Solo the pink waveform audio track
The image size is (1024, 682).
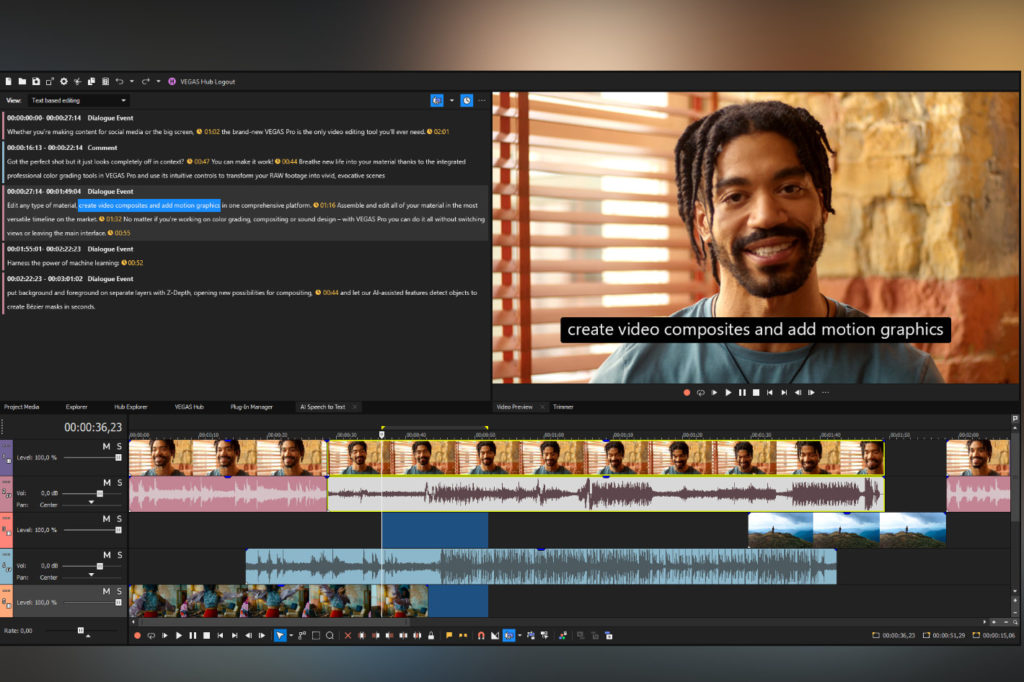coord(119,482)
